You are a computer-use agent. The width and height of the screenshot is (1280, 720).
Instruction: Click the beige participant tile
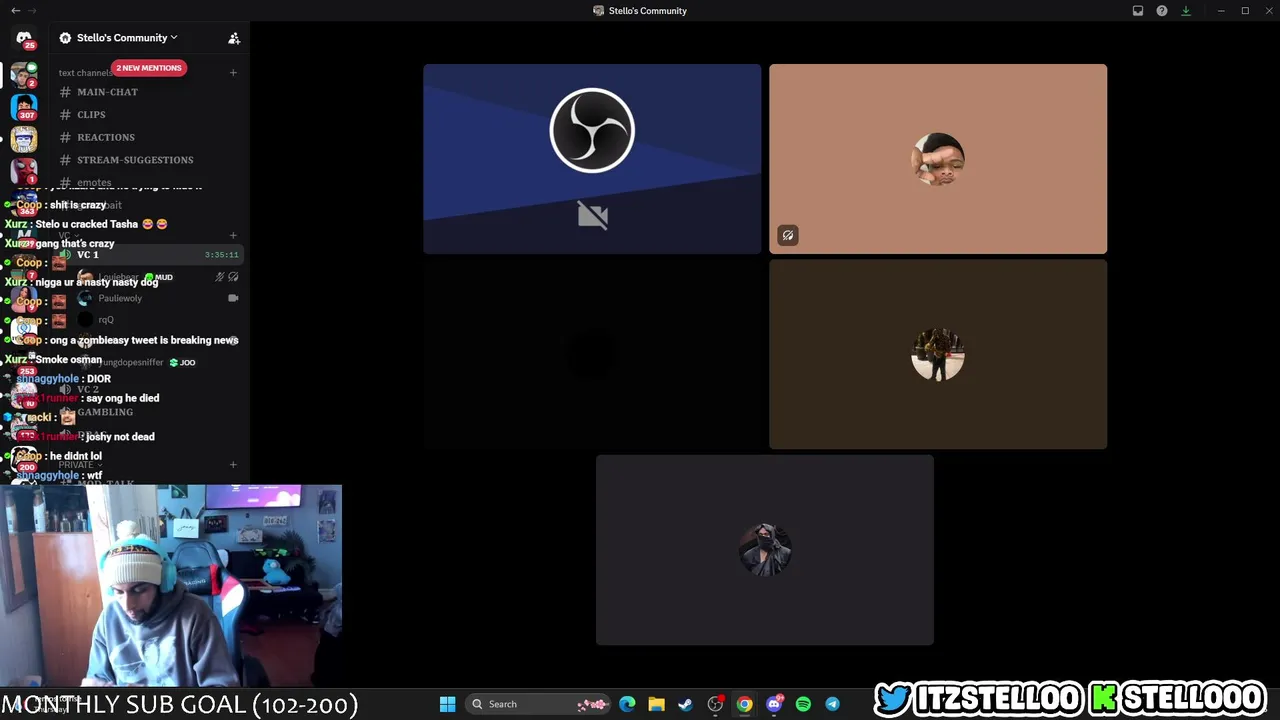[938, 159]
